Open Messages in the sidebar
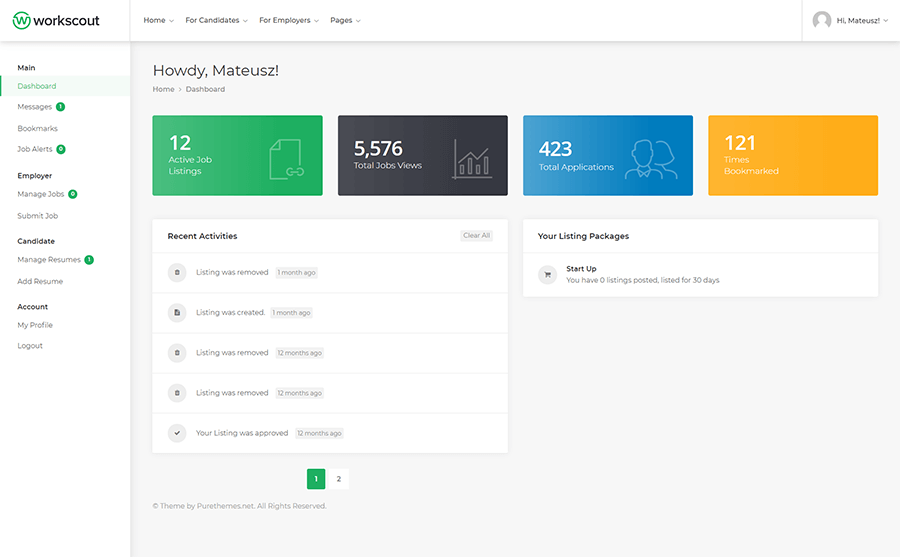This screenshot has height=557, width=900. click(x=35, y=107)
